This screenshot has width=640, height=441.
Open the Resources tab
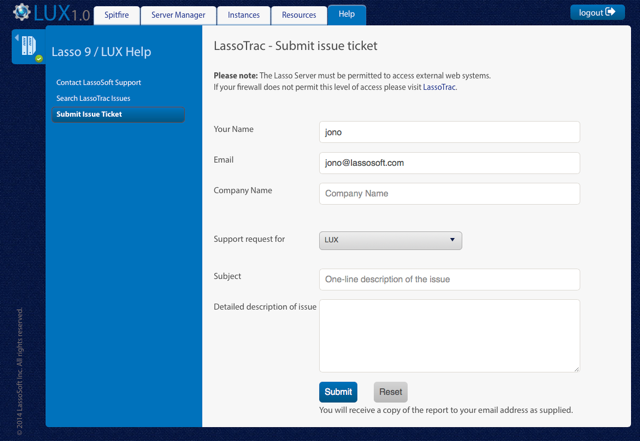(x=299, y=15)
